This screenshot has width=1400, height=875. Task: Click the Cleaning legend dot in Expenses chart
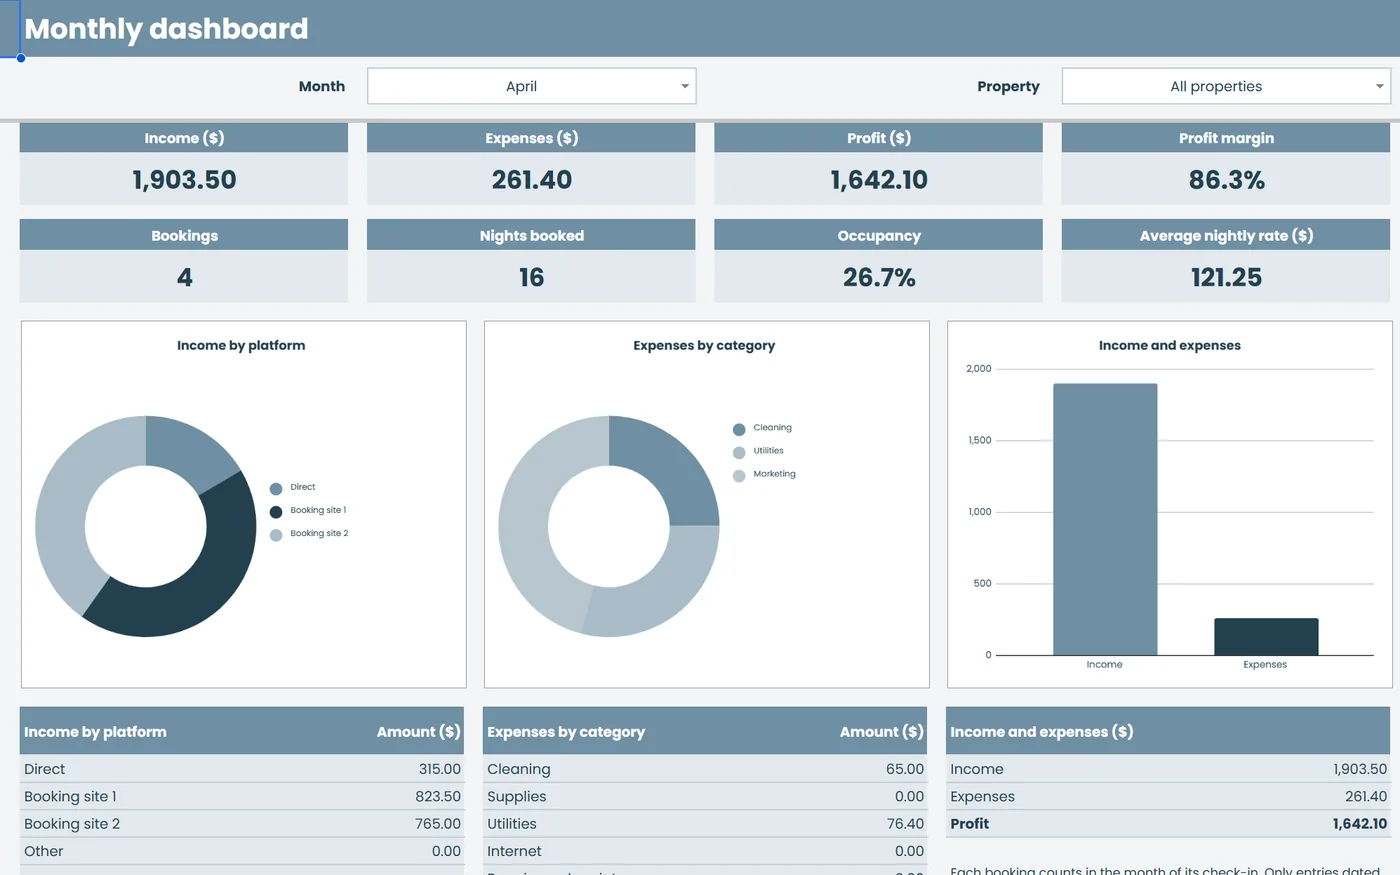(739, 429)
